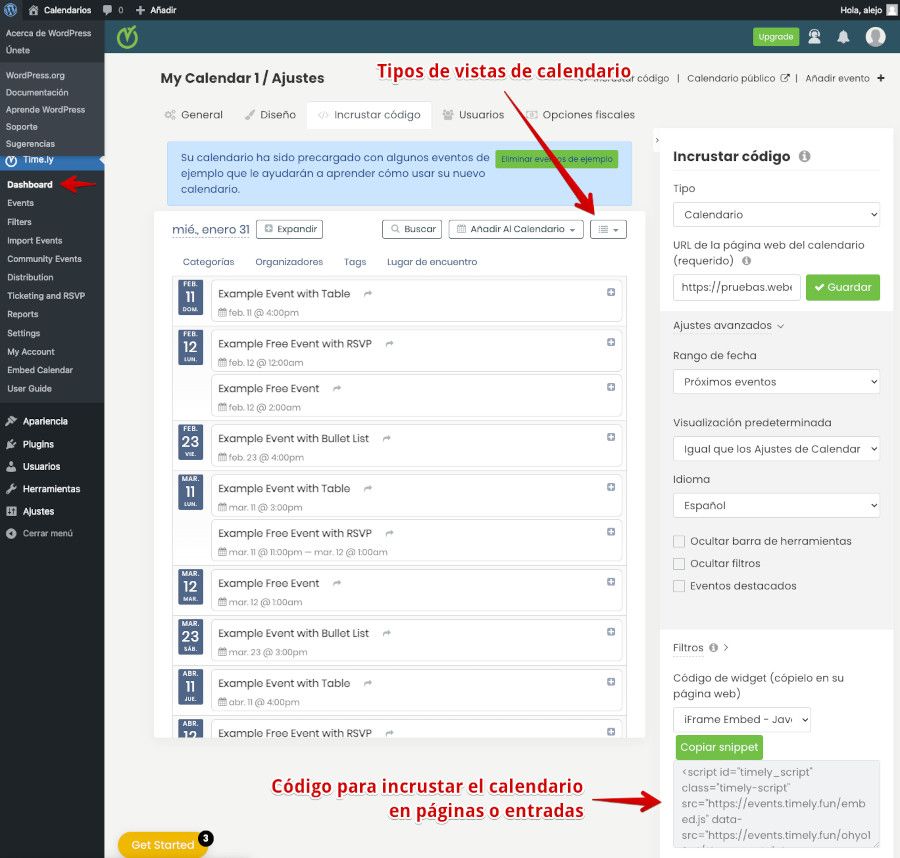This screenshot has width=900, height=858.
Task: Click the info icon next to Filtros
Action: click(713, 647)
